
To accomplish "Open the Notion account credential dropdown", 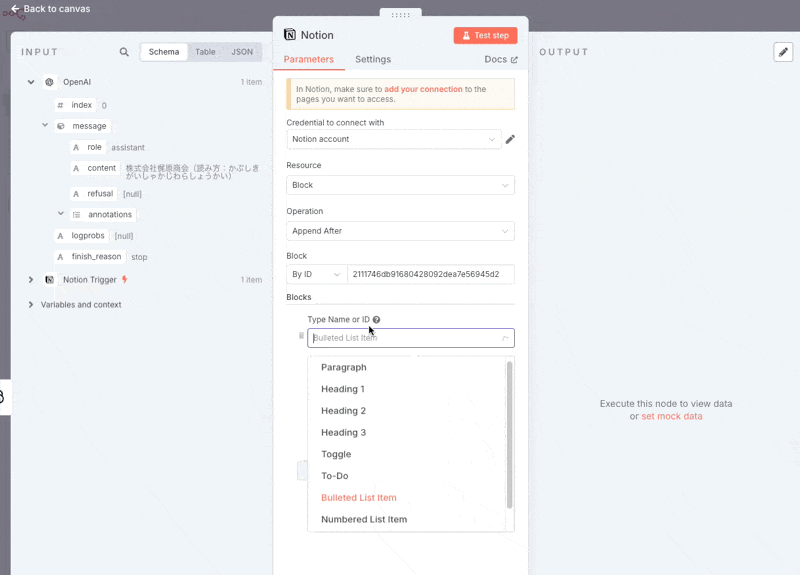I will coord(393,139).
